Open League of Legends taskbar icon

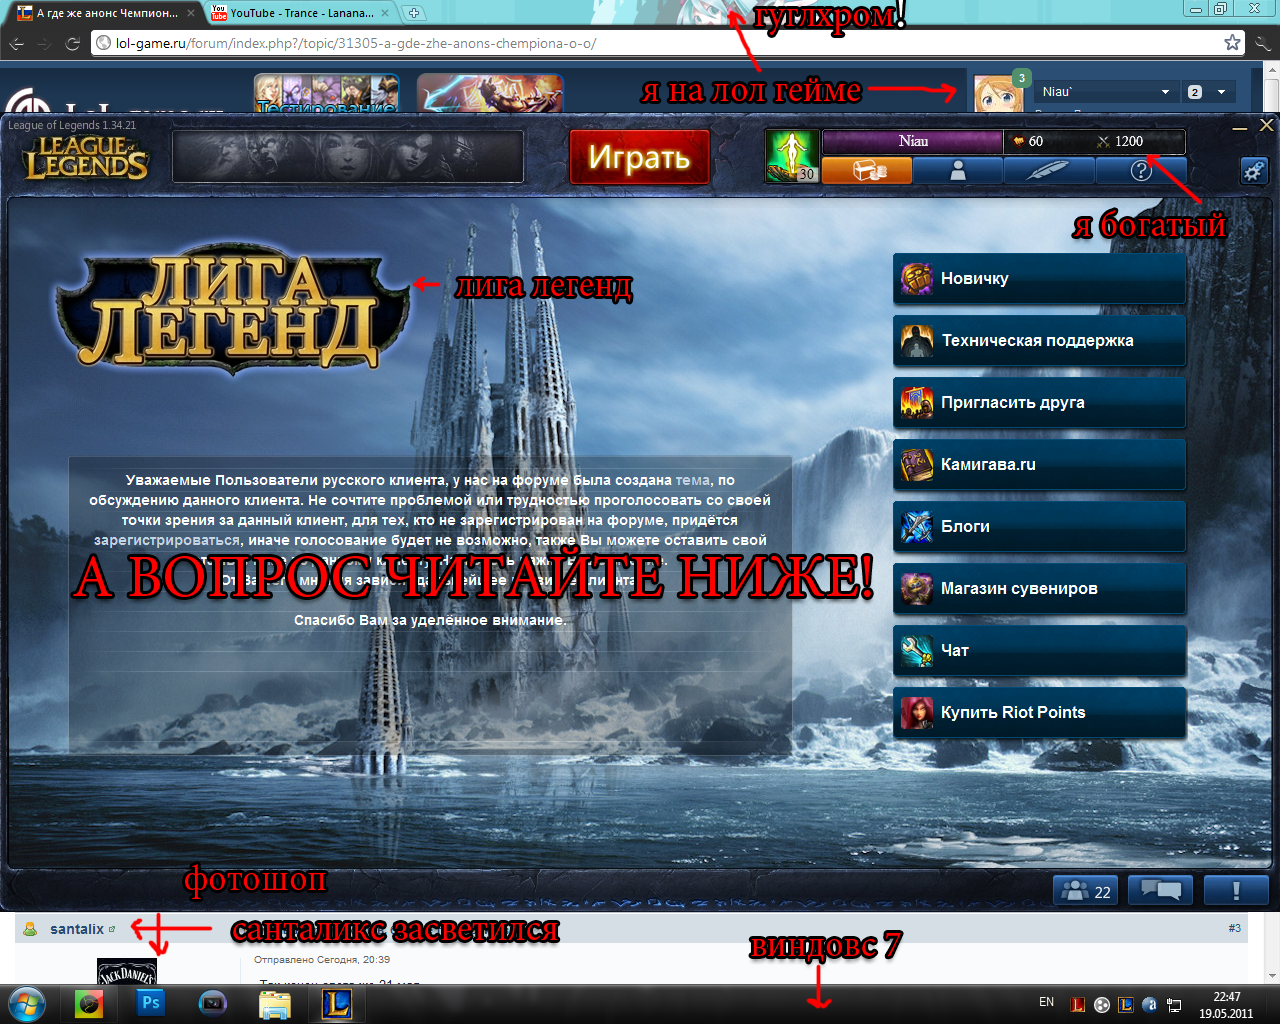(337, 1003)
